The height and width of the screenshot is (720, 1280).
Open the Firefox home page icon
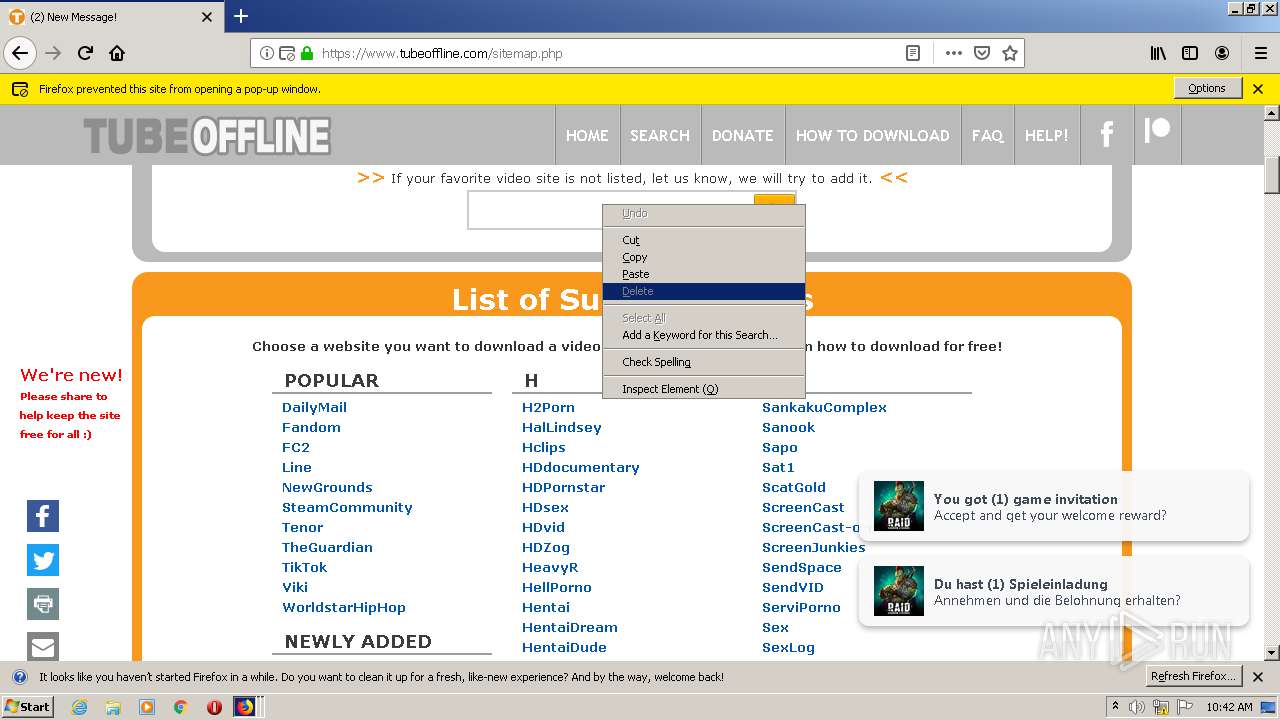pyautogui.click(x=117, y=53)
